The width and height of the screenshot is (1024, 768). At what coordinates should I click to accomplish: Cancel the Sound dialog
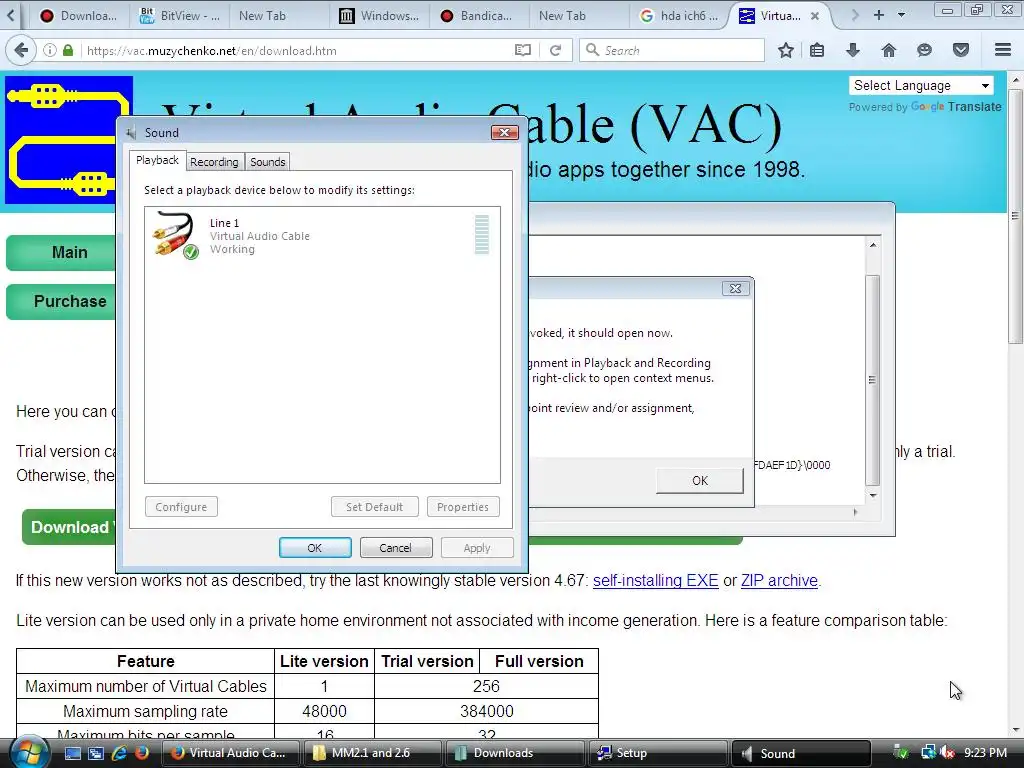point(396,547)
